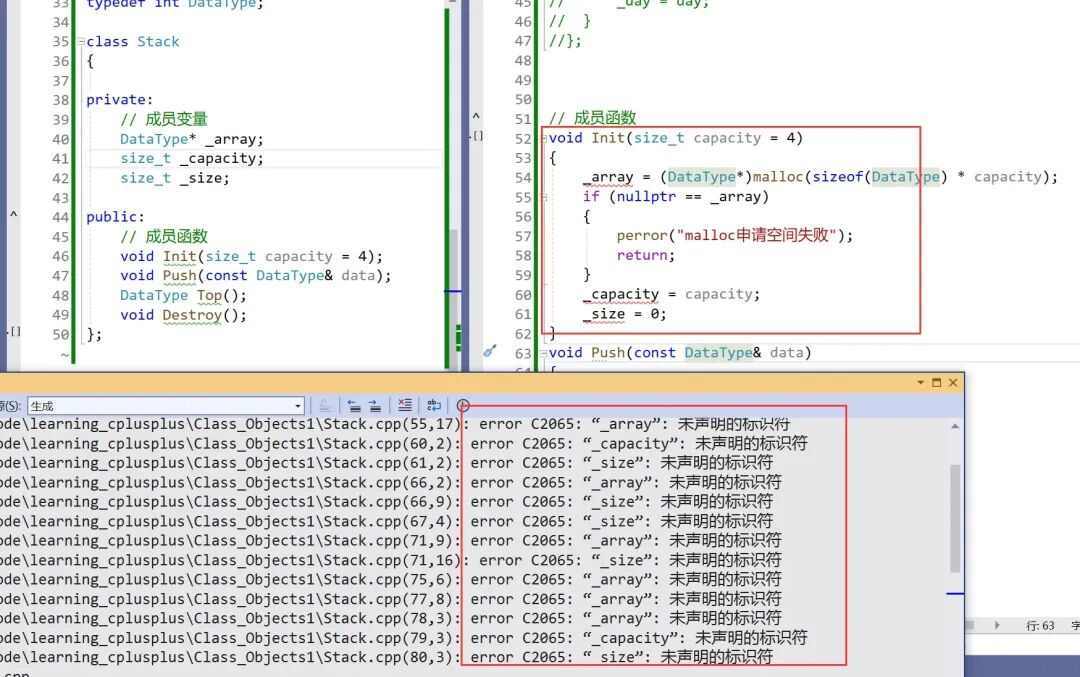Clear all output with the clear icon

pos(405,406)
